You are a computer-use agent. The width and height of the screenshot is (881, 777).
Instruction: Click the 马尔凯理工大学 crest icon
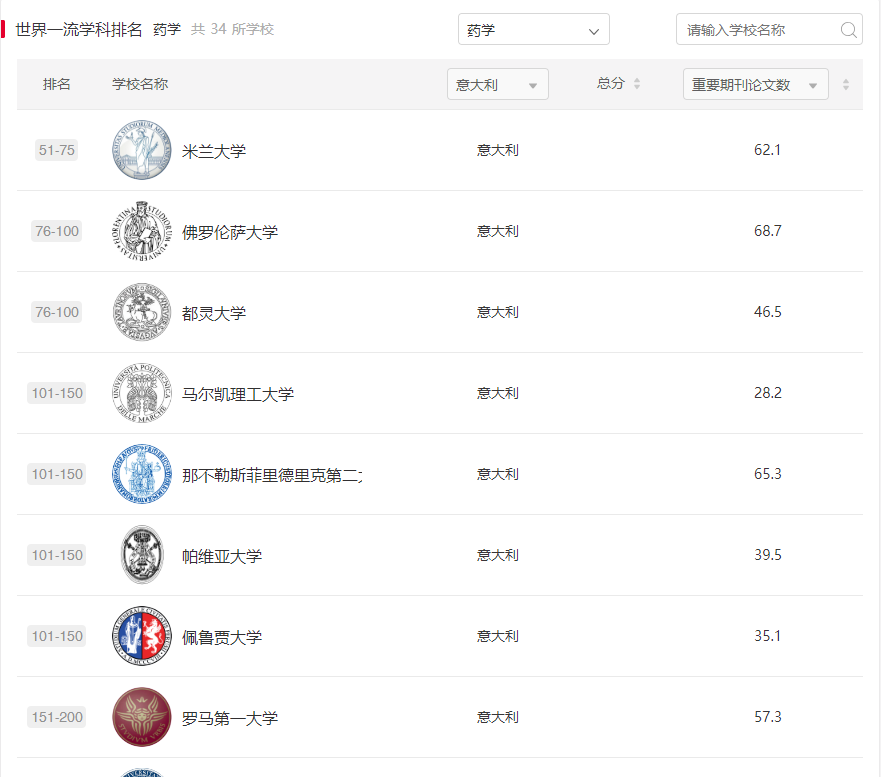(x=142, y=393)
